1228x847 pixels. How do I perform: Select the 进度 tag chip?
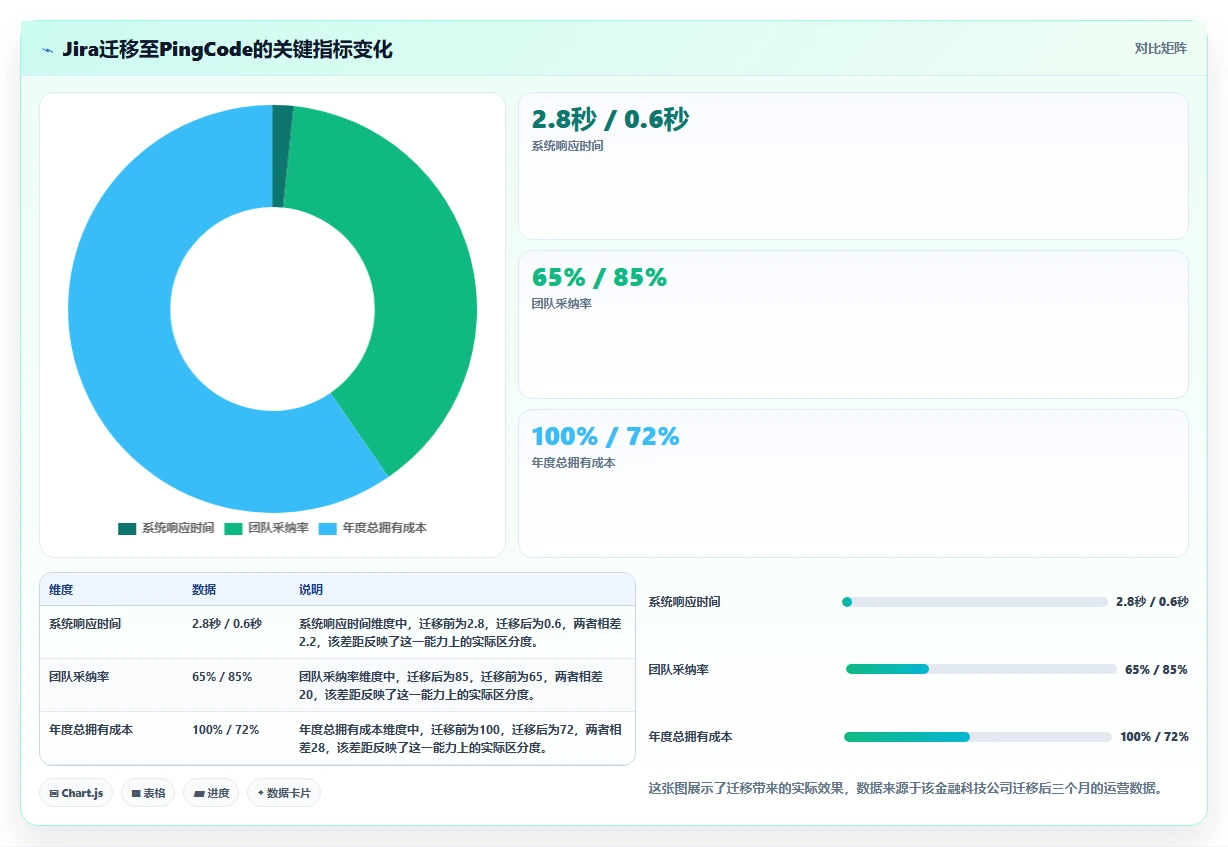(211, 793)
